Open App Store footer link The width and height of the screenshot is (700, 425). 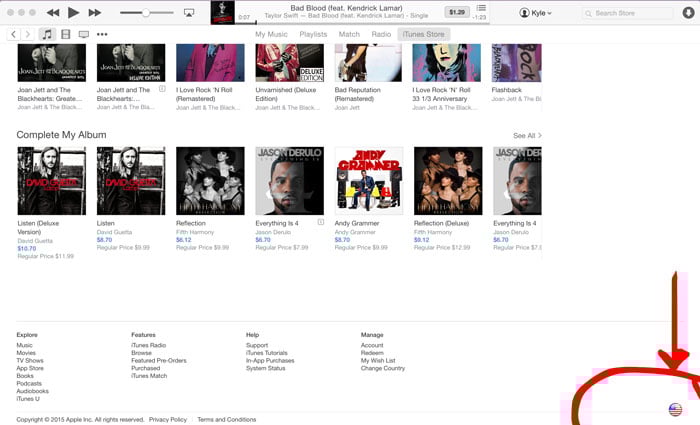coord(30,368)
